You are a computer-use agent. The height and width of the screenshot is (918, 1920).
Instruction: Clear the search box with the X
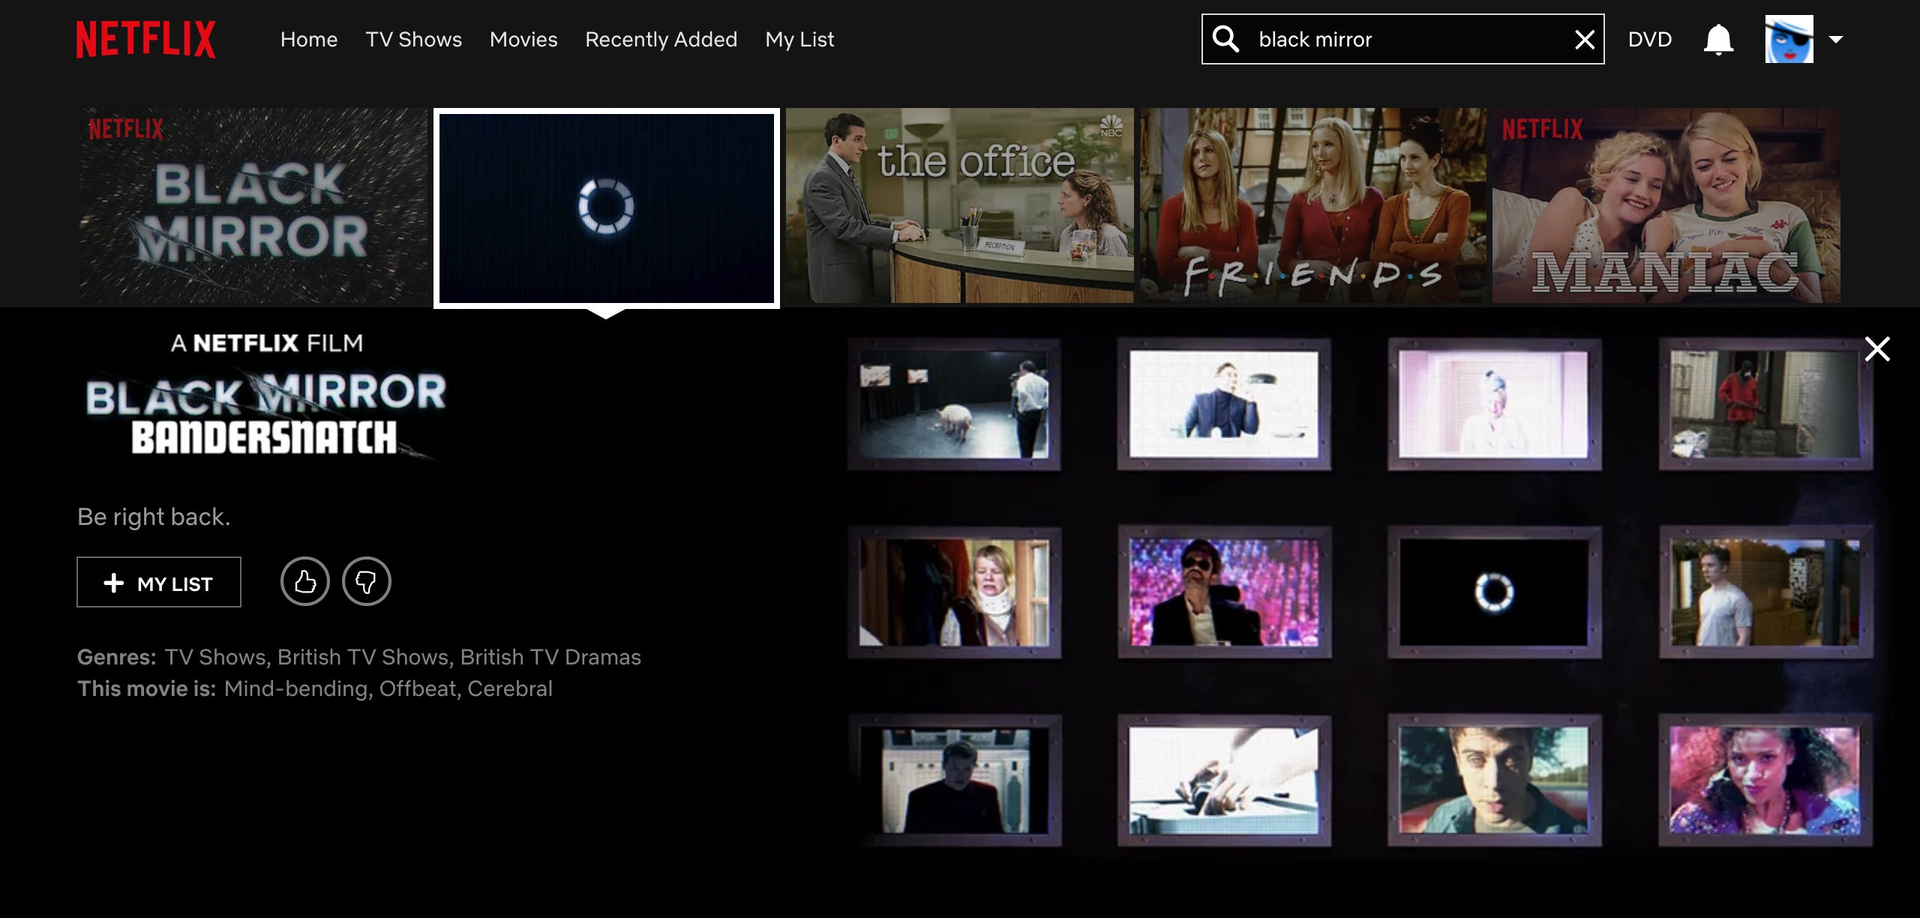[1584, 39]
